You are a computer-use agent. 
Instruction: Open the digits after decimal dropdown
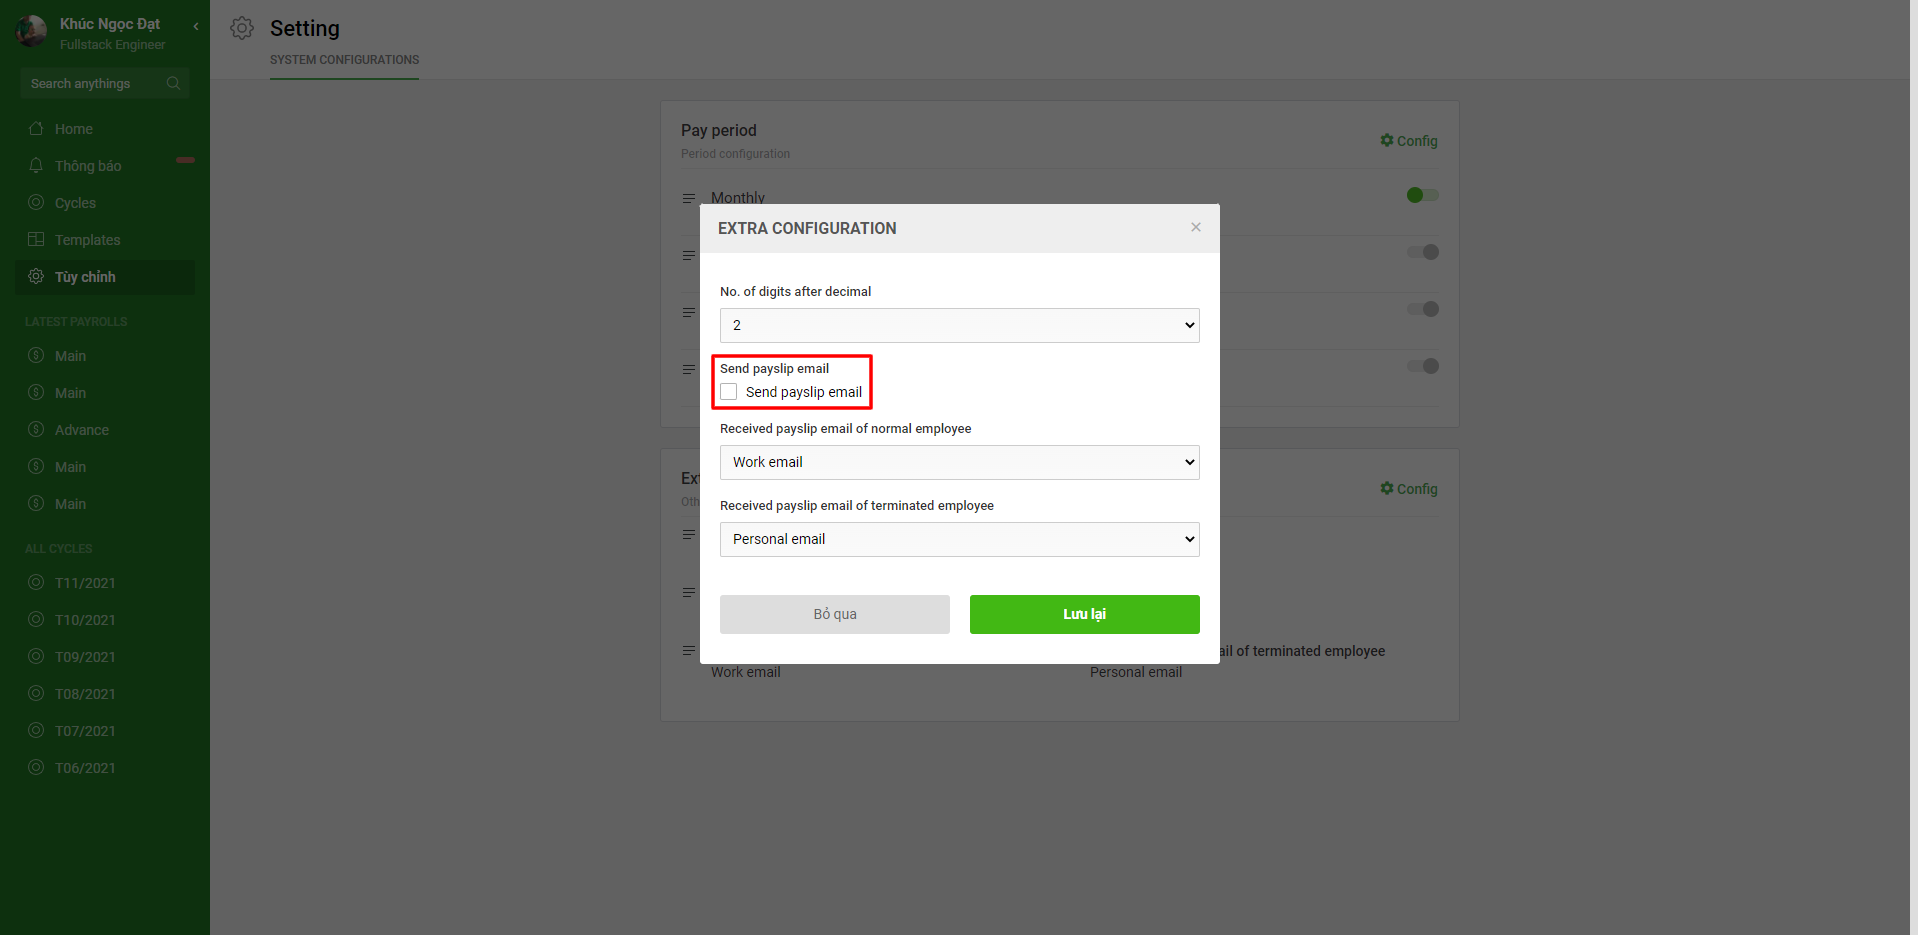[960, 325]
